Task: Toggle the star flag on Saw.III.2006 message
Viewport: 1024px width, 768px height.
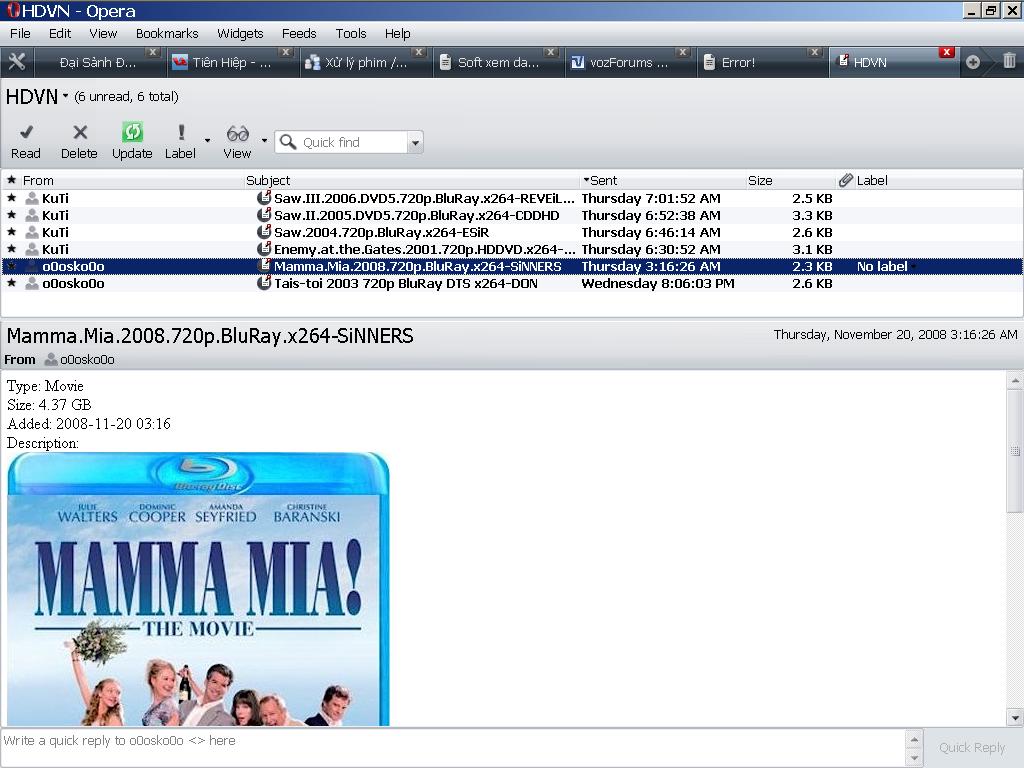Action: (x=12, y=198)
